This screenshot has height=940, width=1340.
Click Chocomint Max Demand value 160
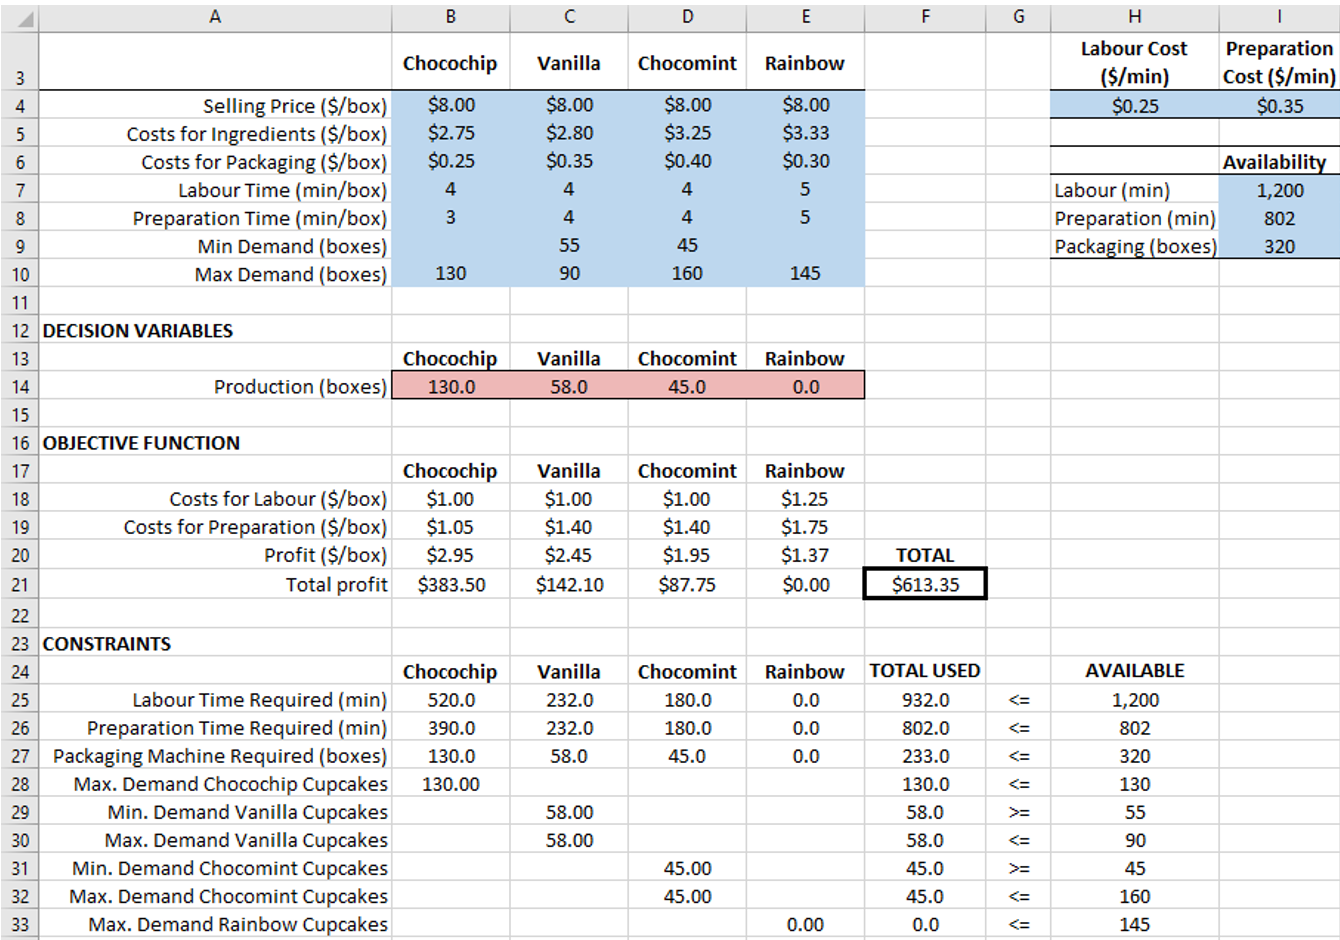pos(687,273)
